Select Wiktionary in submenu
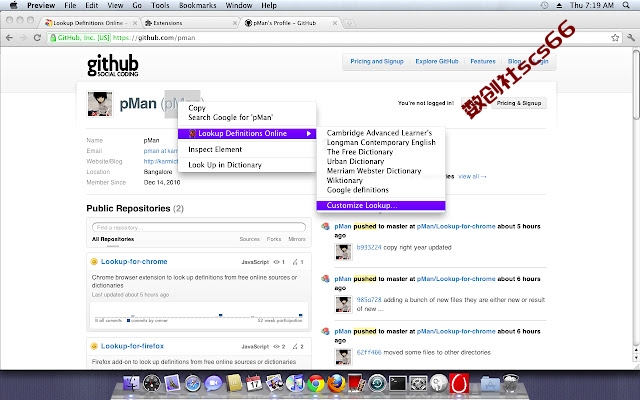Screen dimensions: 640x400 (x=381, y=180)
